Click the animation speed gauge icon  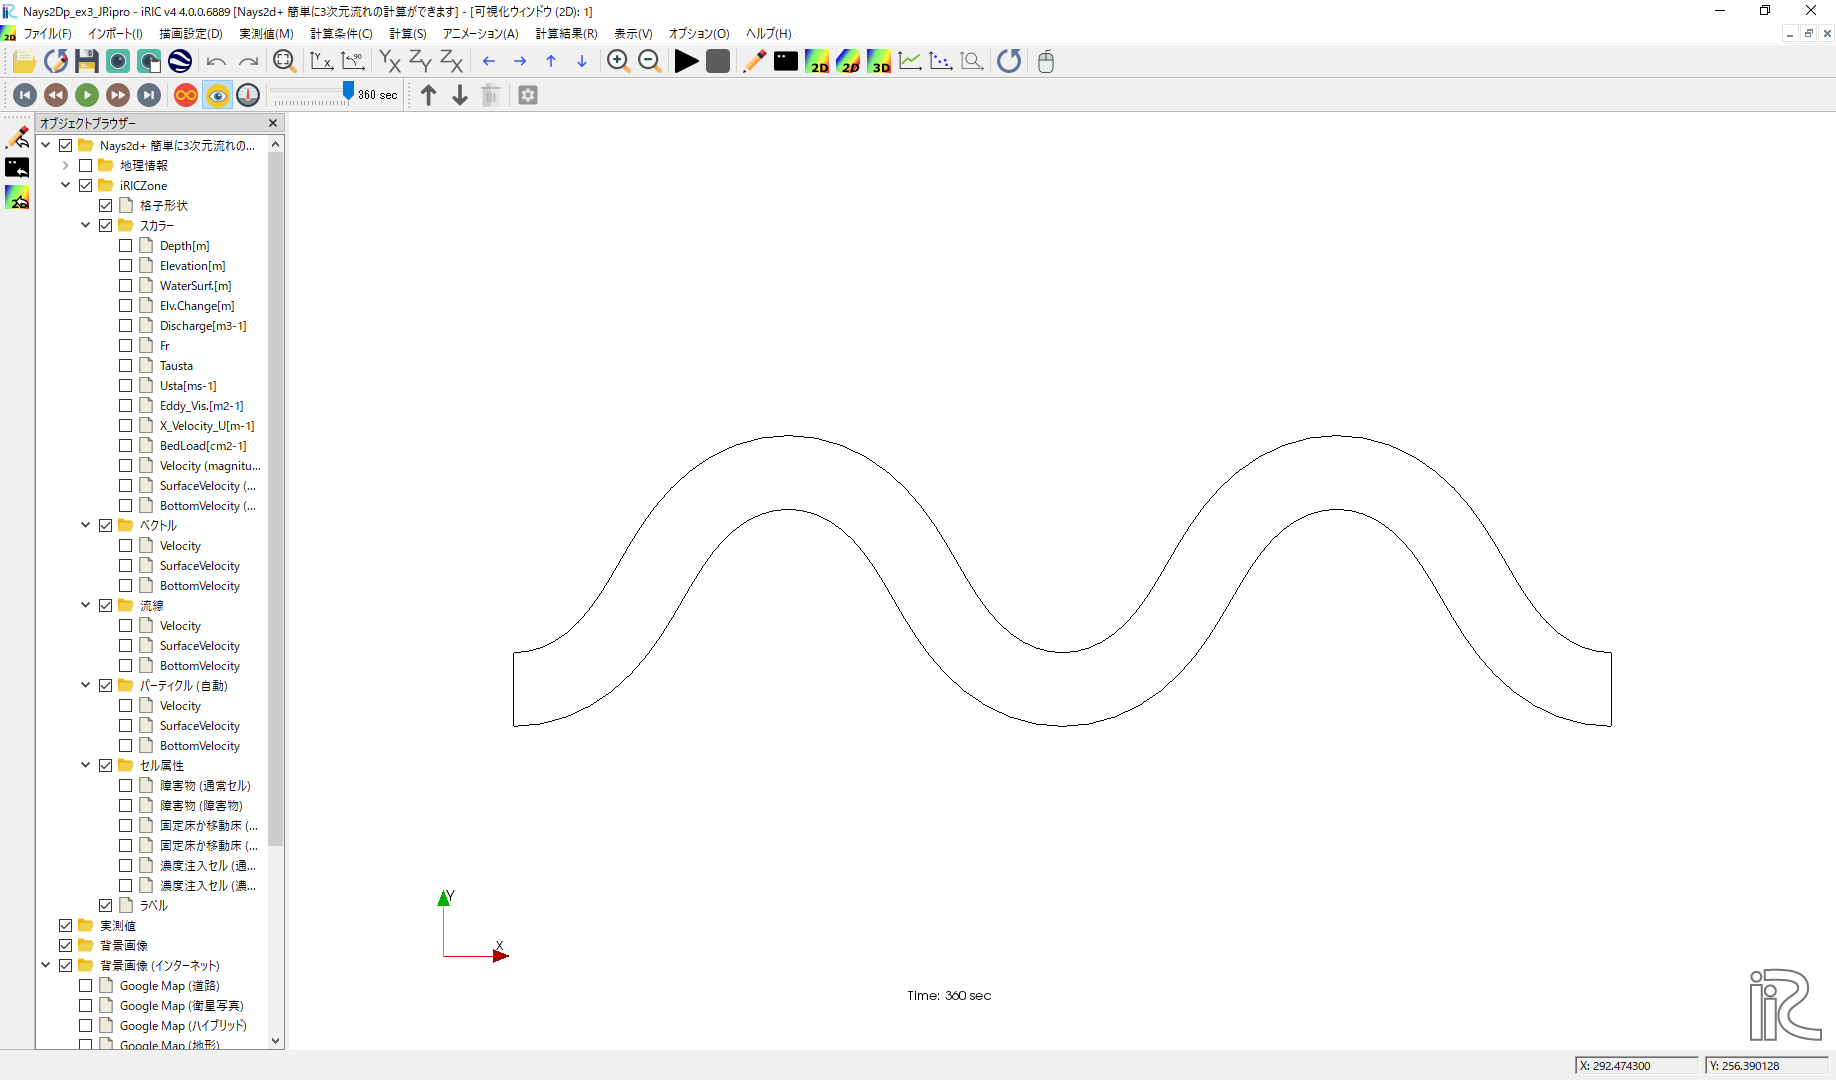click(248, 95)
